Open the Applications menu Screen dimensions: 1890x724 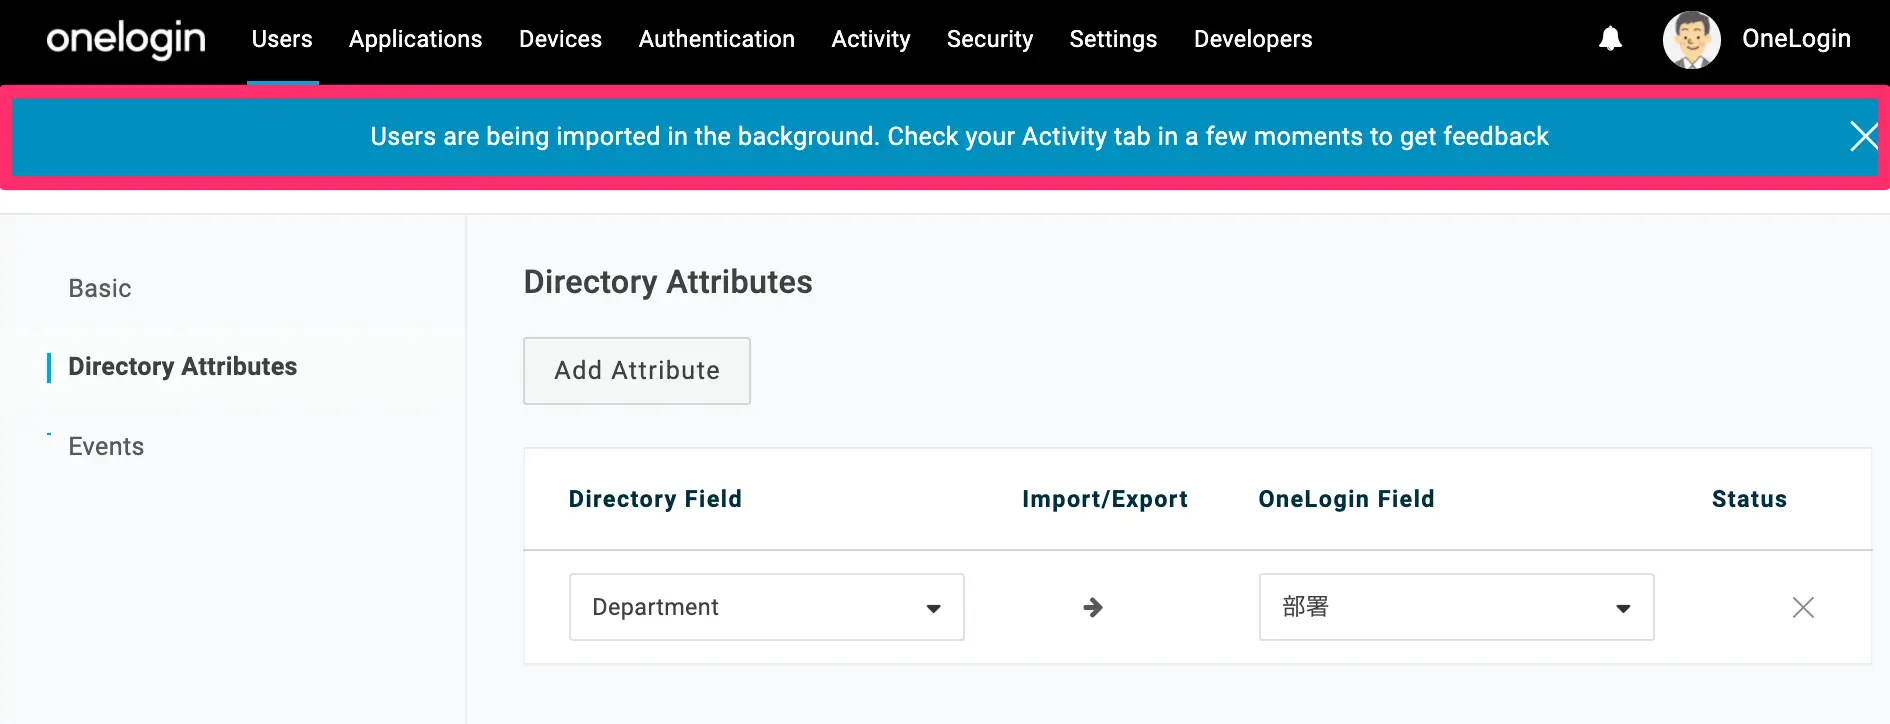(415, 39)
